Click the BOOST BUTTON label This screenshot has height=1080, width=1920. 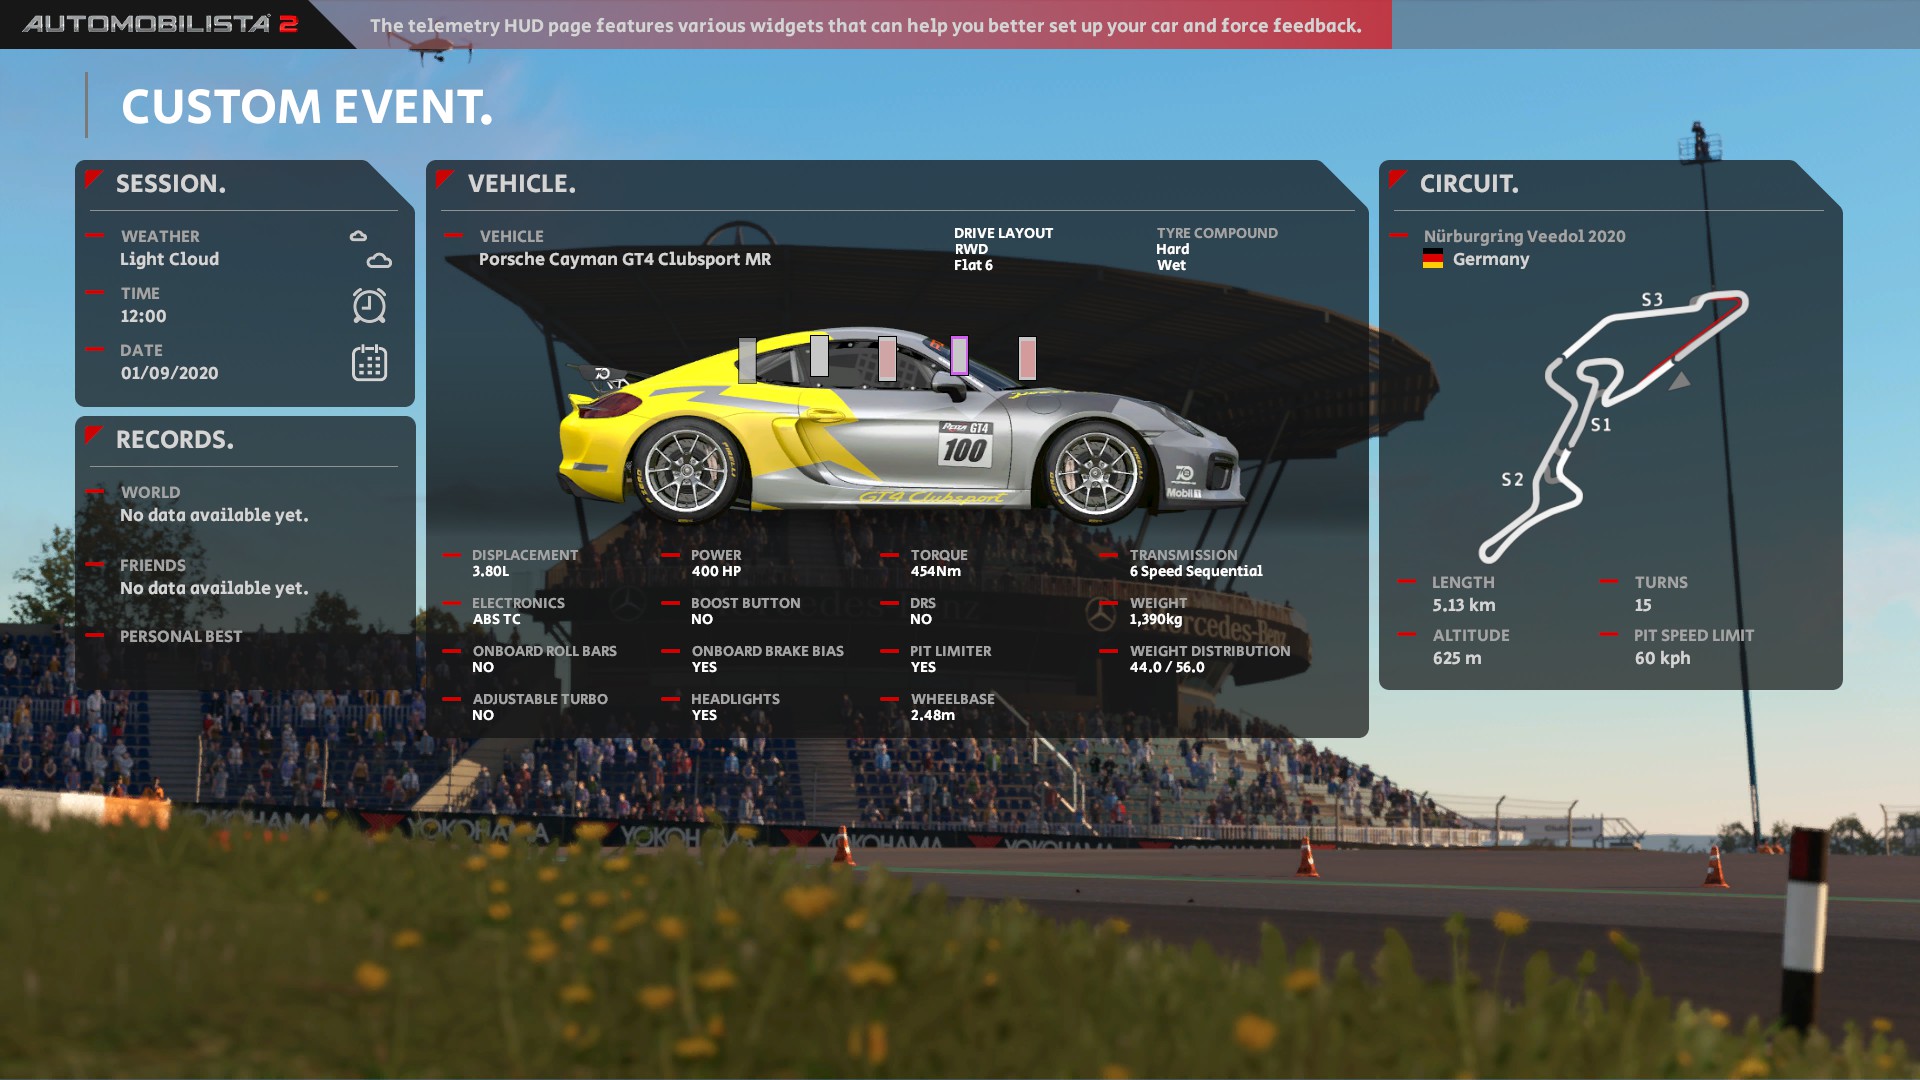pos(745,603)
